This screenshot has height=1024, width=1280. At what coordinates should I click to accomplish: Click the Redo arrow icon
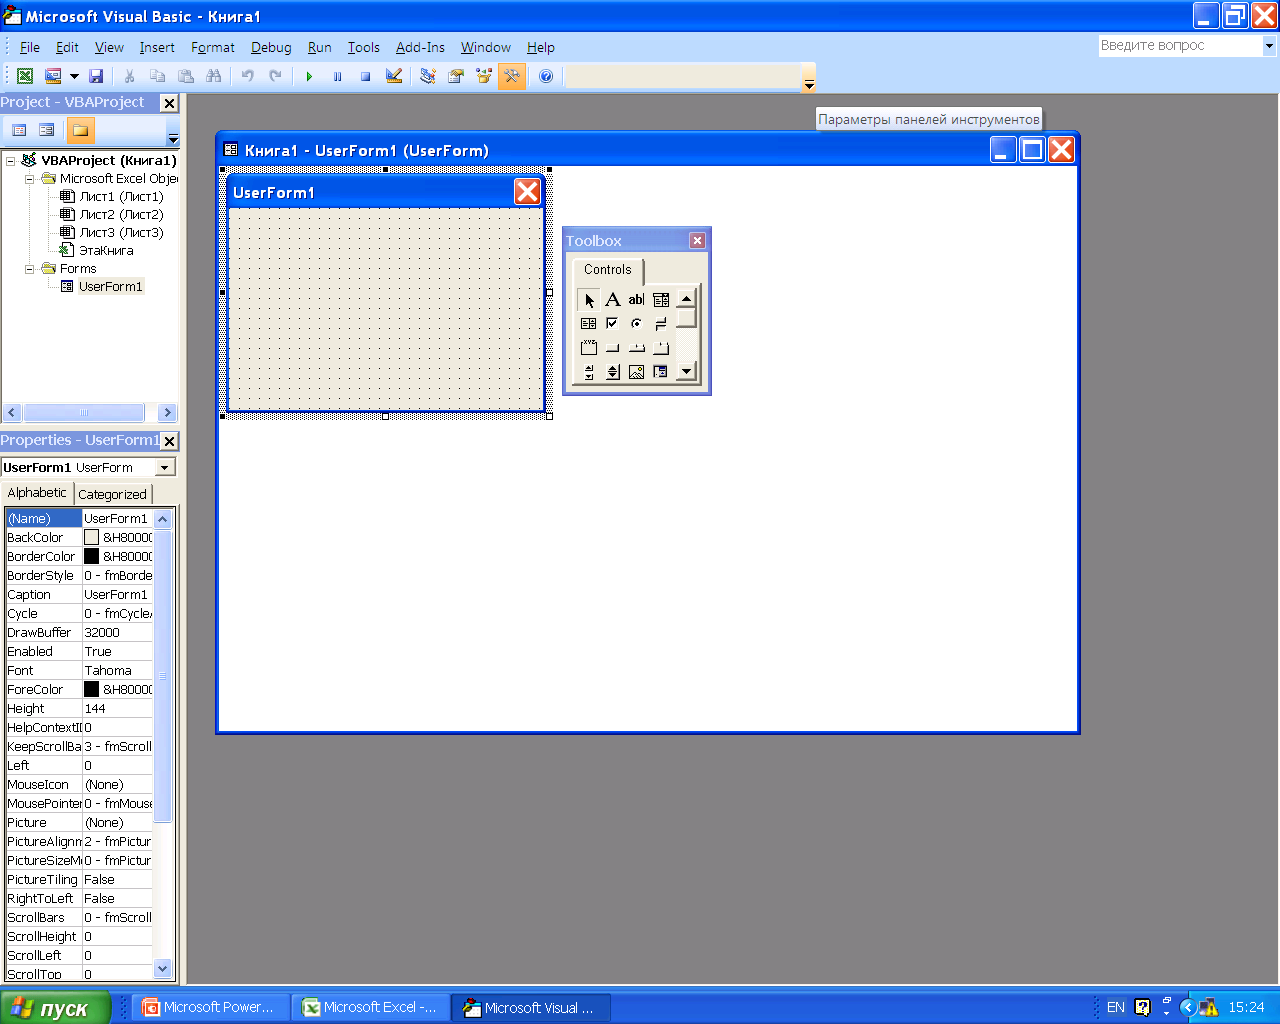pos(275,76)
